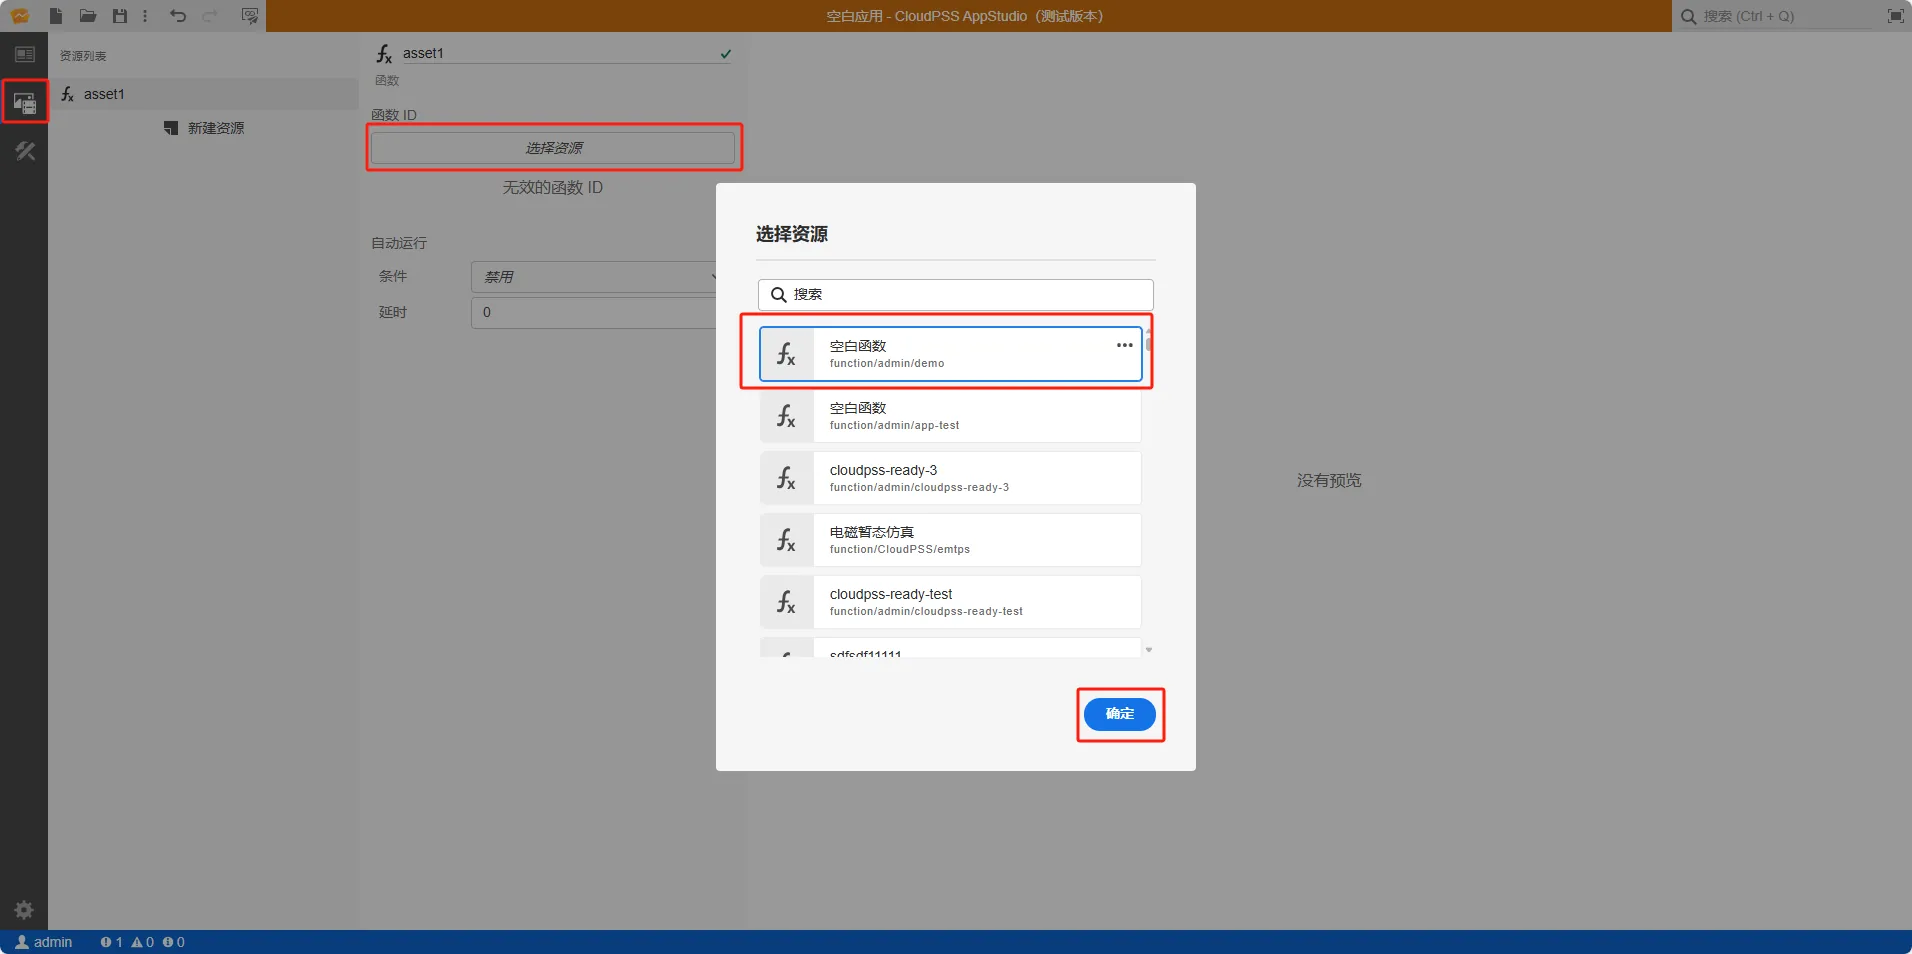1912x954 pixels.
Task: Click the error count indicator in status bar
Action: 111,942
